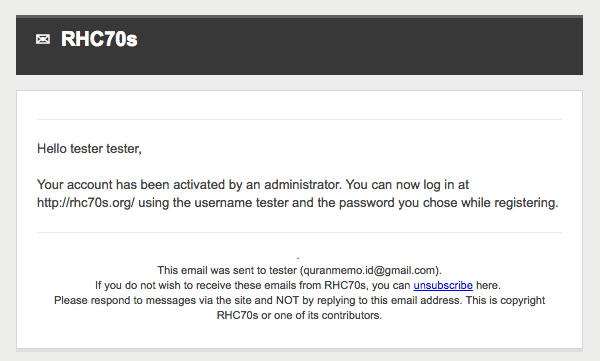Click the horizontal divider below the message body

pyautogui.click(x=299, y=232)
